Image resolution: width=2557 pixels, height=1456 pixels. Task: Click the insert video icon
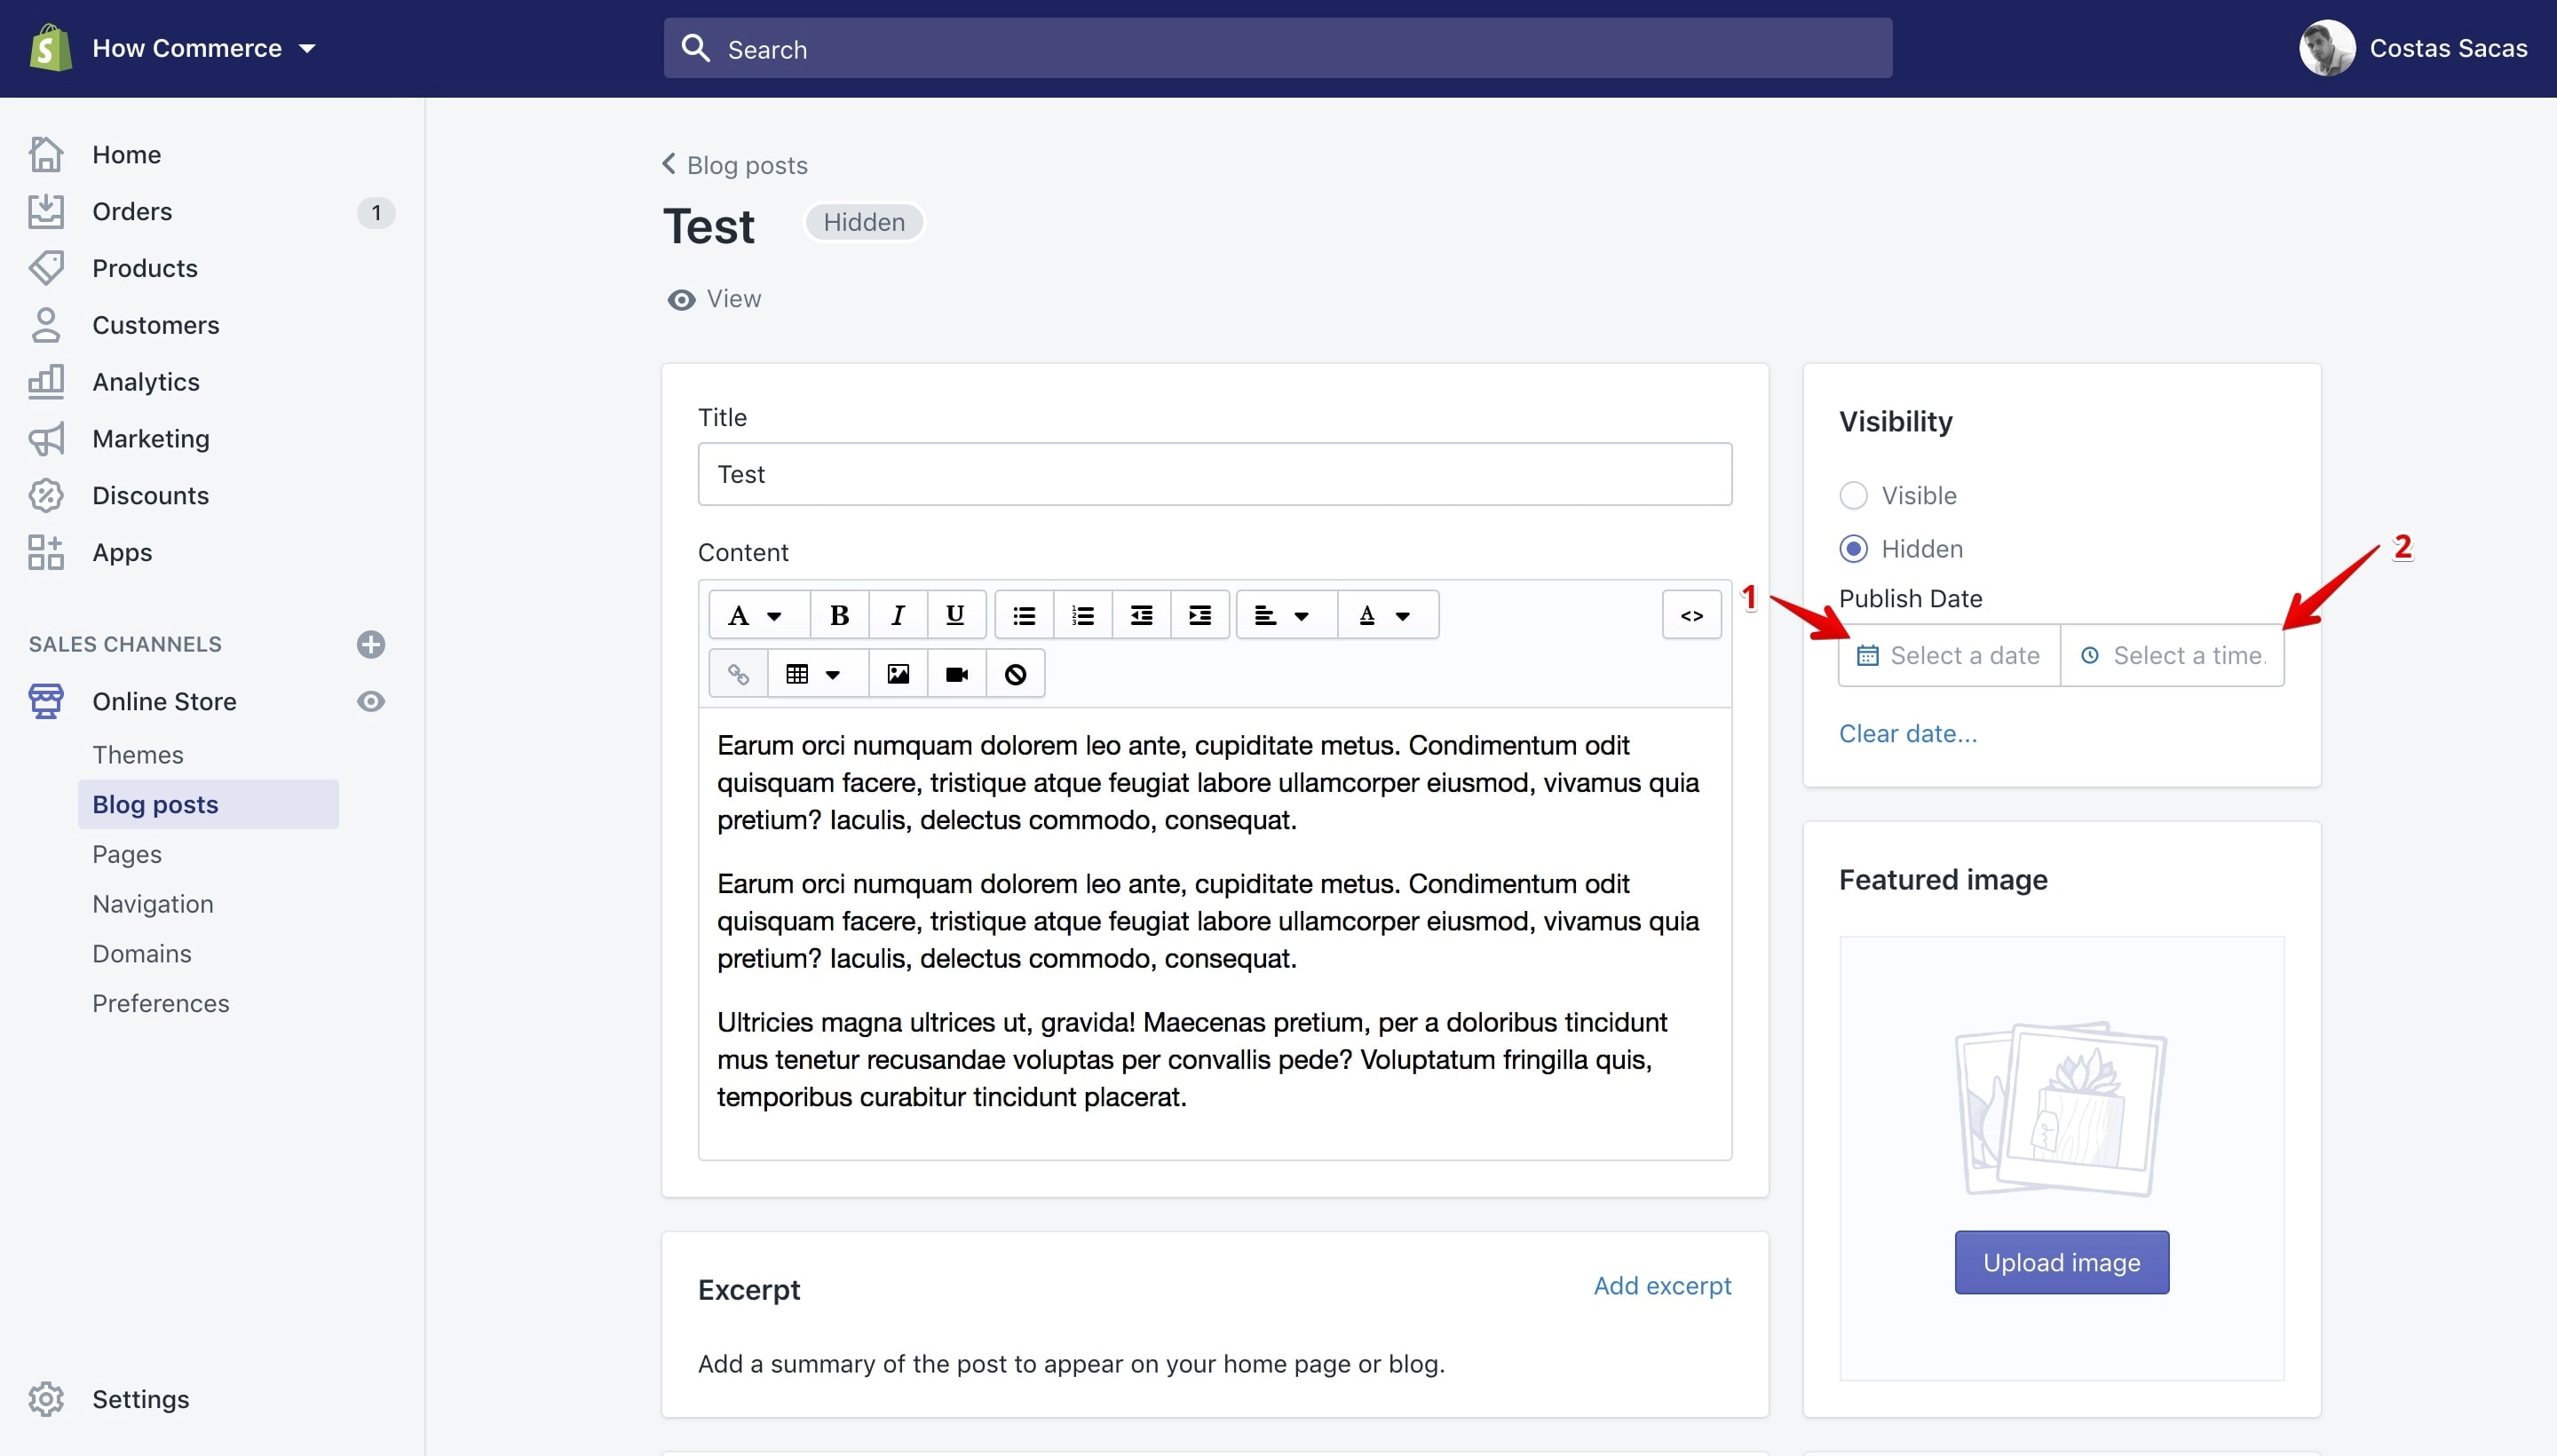point(956,674)
